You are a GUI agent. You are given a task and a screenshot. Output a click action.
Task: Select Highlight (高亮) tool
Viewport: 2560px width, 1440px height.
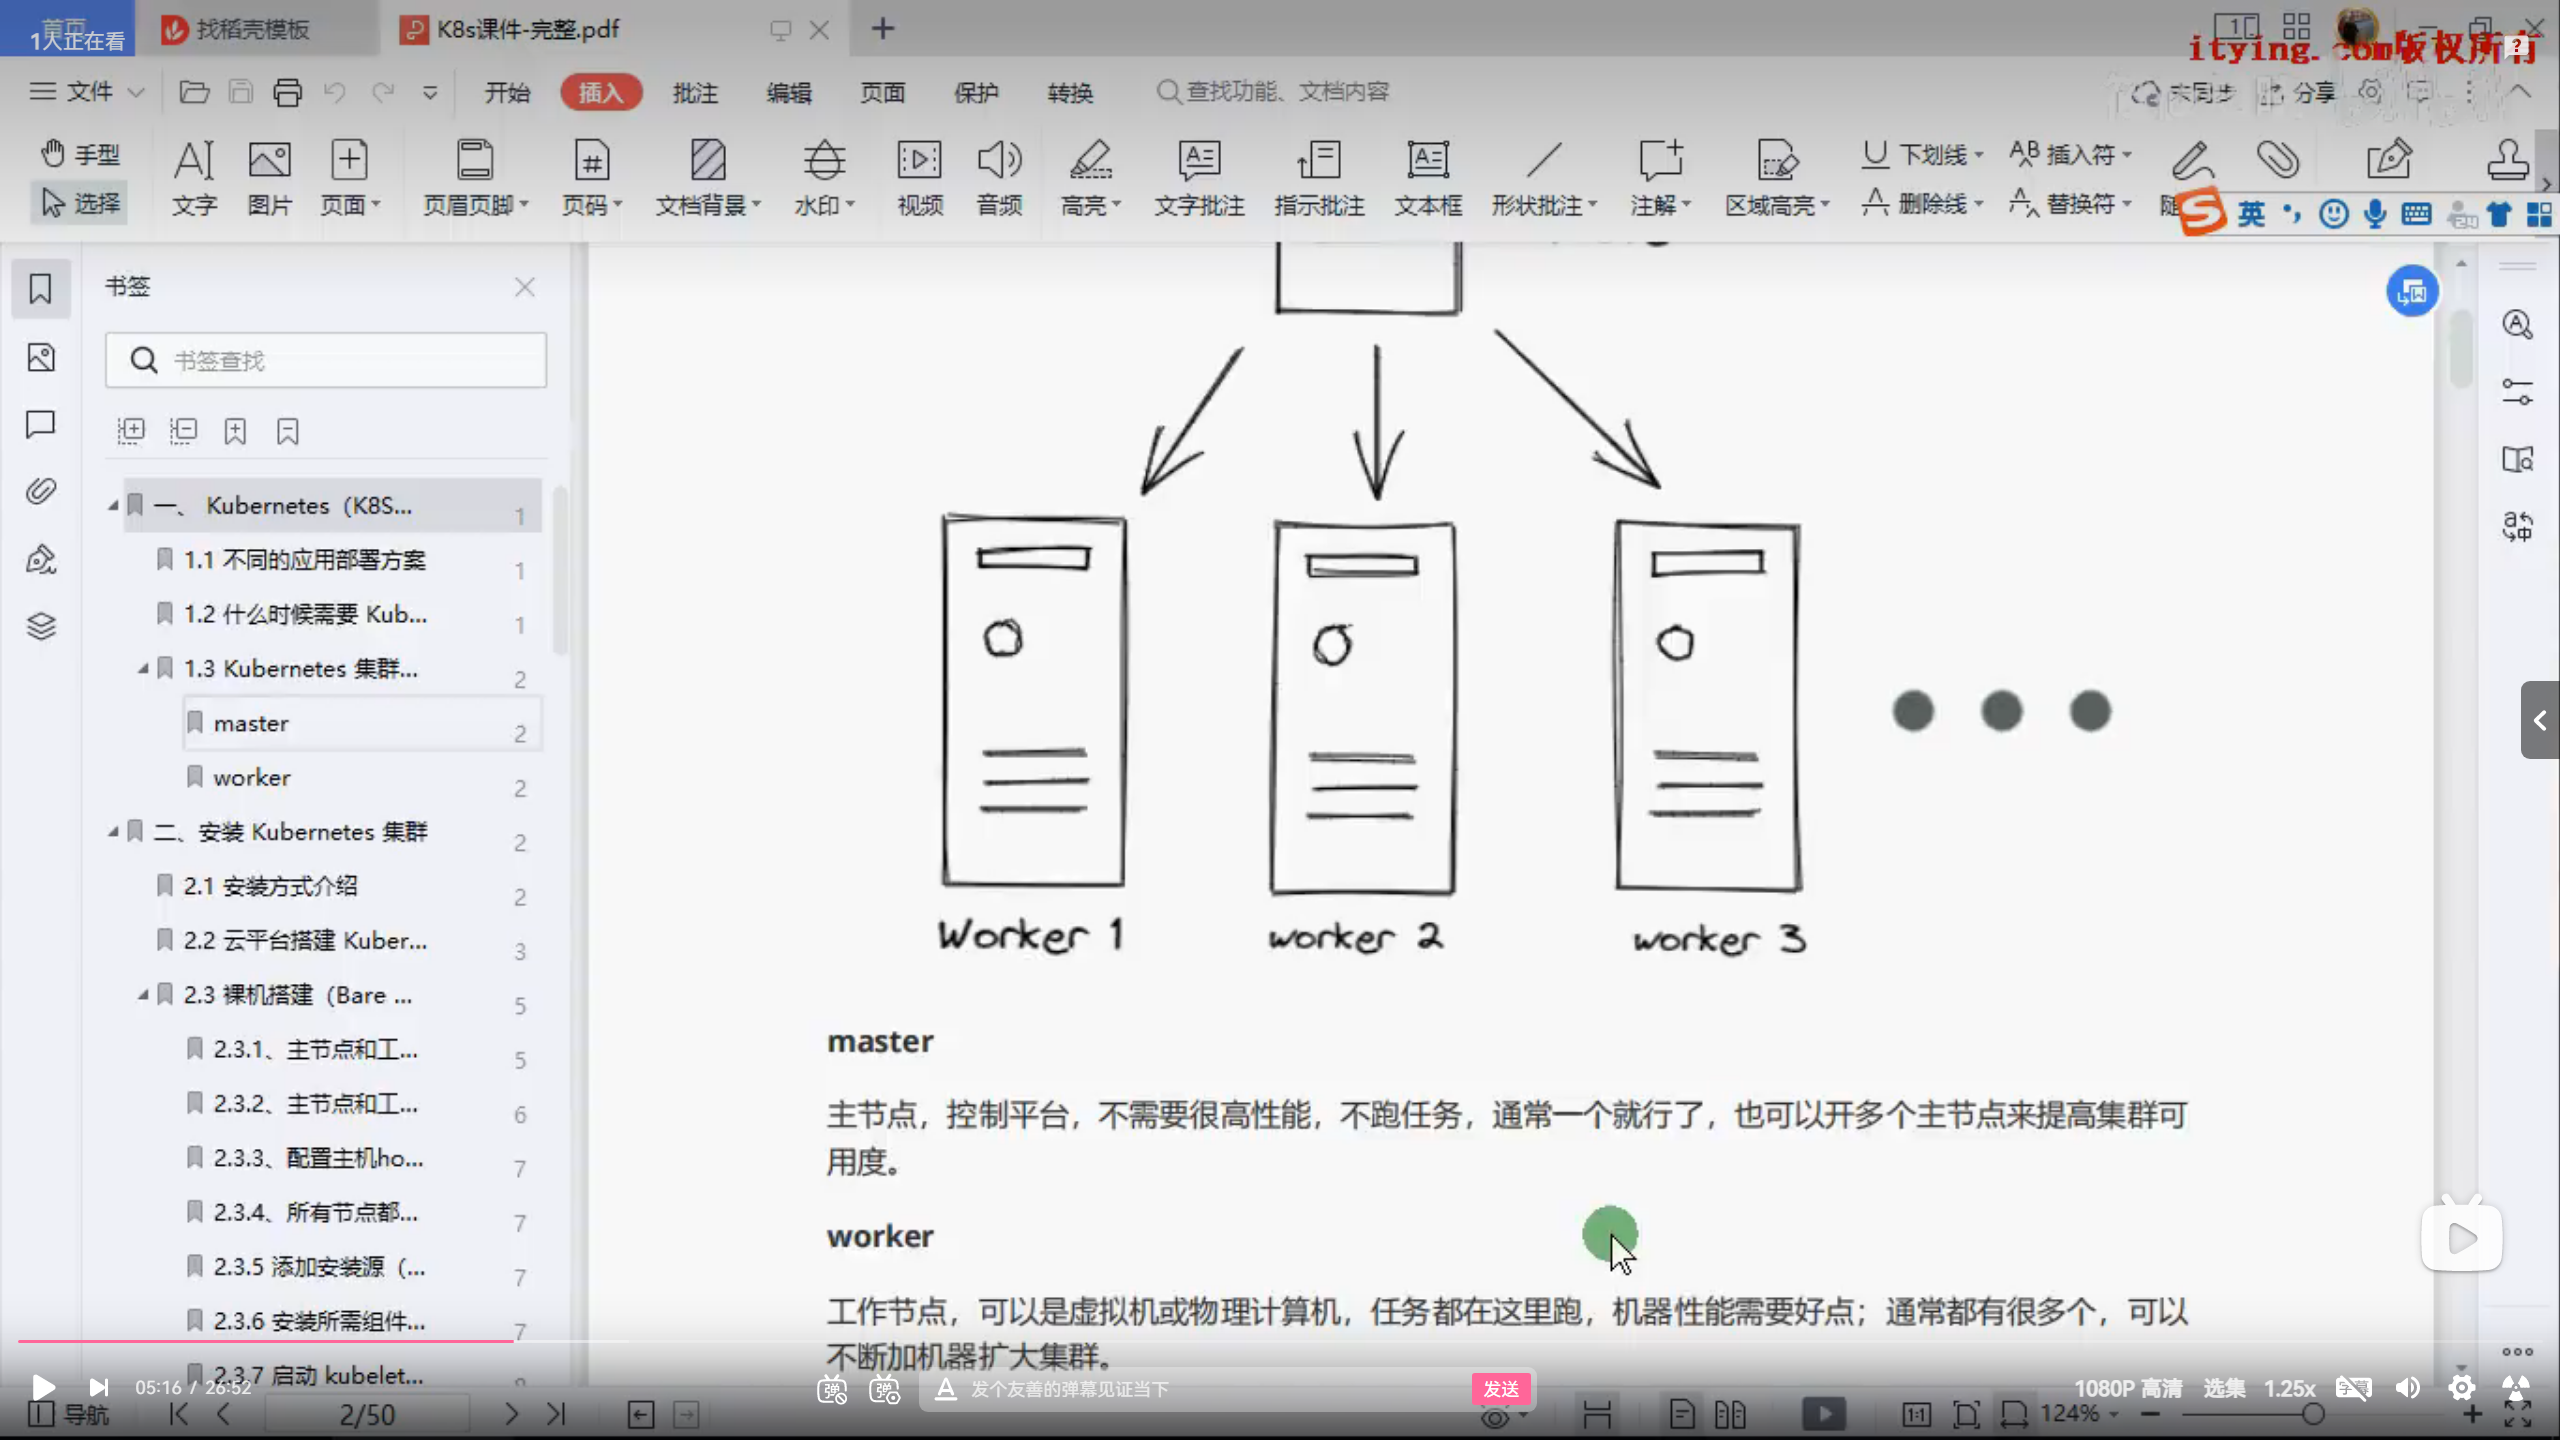coord(1090,178)
